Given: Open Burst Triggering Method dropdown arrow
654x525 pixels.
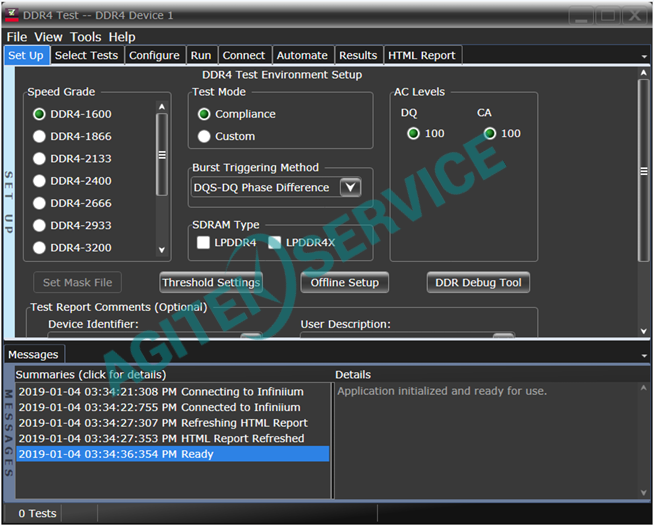Looking at the screenshot, I should point(350,187).
